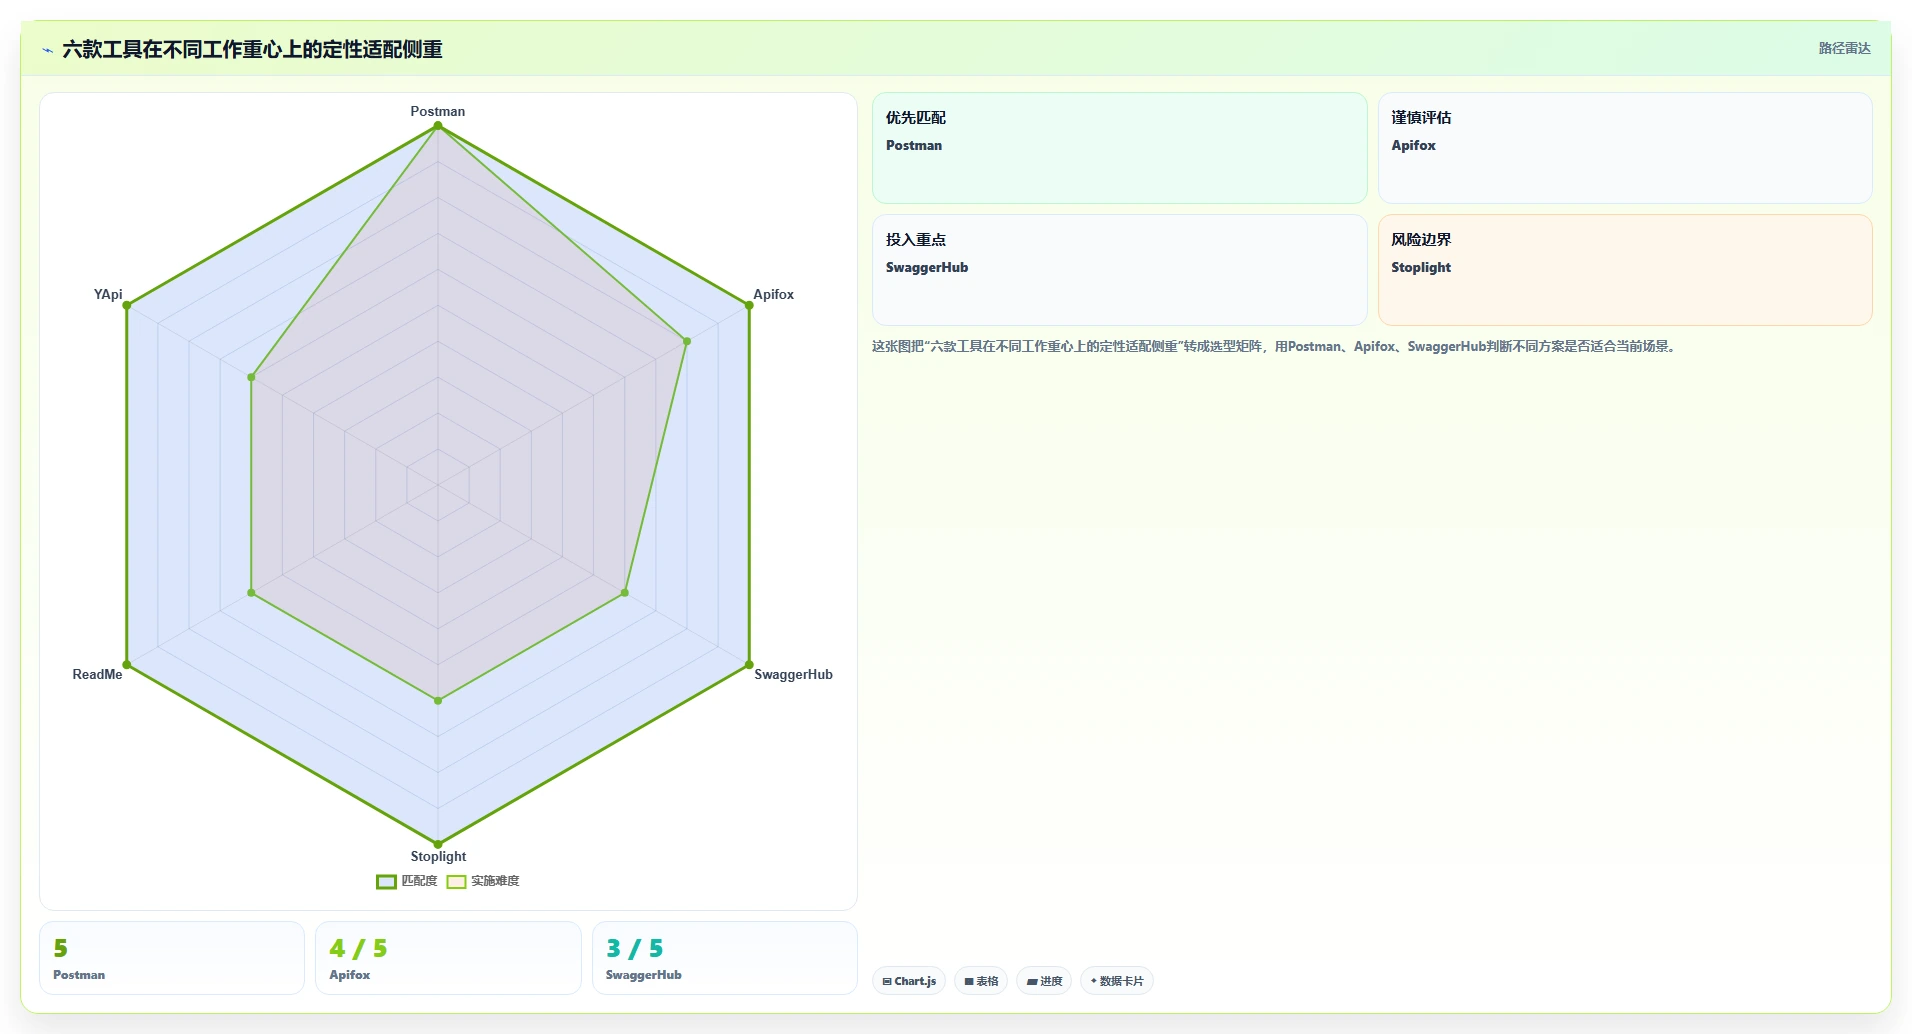Click the Chart.js tag chip
The width and height of the screenshot is (1912, 1034).
point(909,981)
